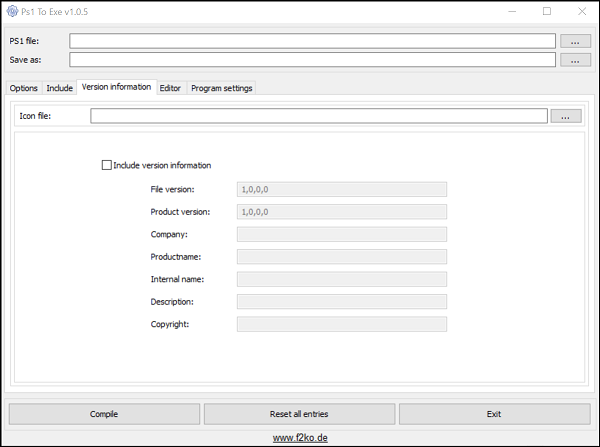Click the 'File version:' label
The image size is (600, 447).
tap(172, 189)
